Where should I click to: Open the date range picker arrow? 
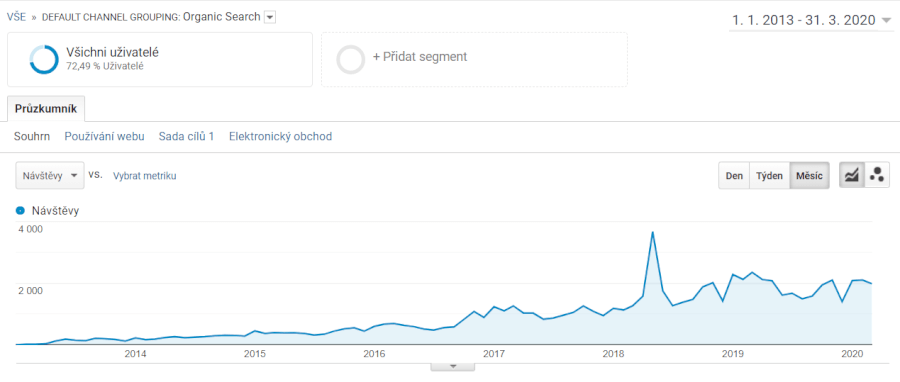point(886,21)
